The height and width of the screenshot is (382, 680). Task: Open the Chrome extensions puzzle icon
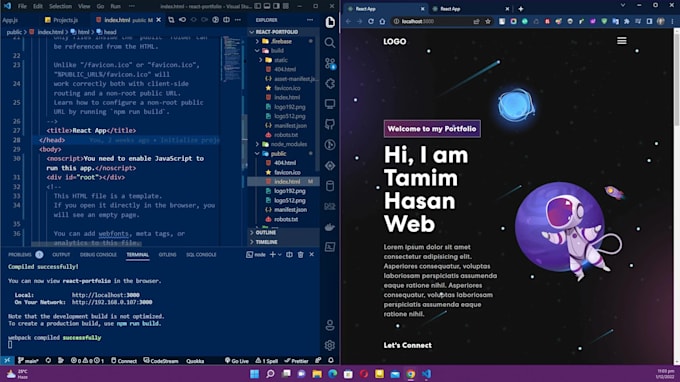coord(627,21)
